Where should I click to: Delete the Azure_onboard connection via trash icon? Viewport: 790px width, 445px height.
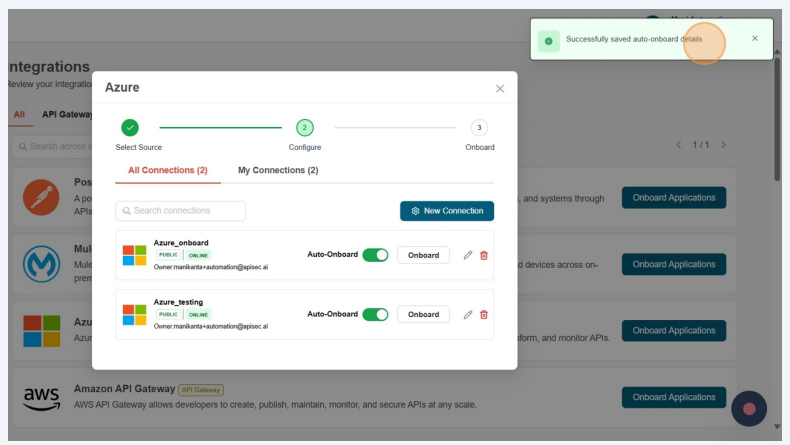pyautogui.click(x=484, y=255)
